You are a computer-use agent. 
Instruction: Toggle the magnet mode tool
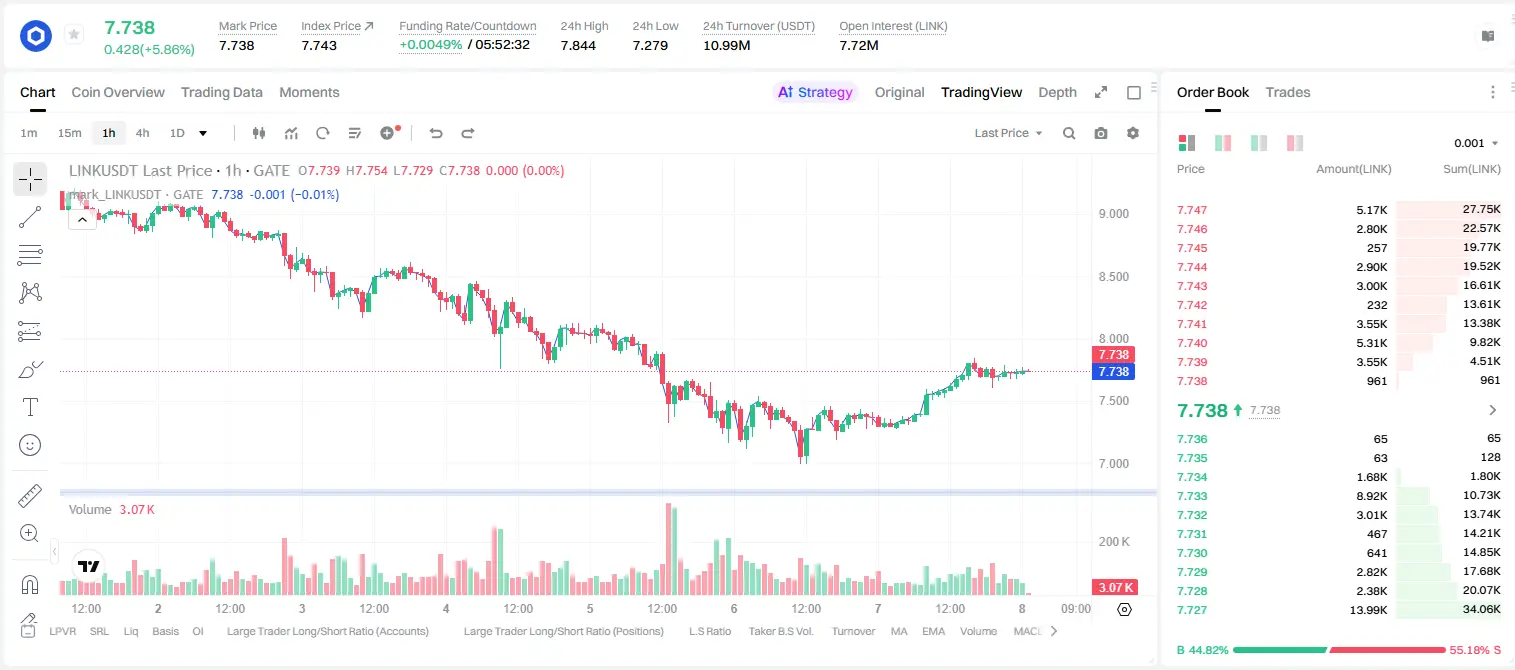[30, 585]
